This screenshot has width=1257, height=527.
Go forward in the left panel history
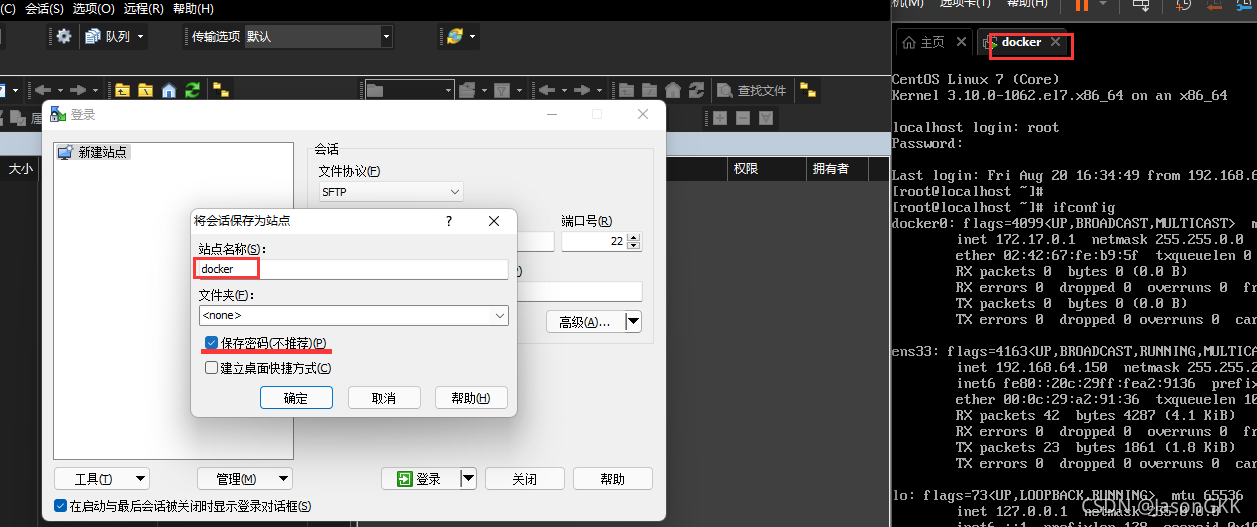click(x=77, y=90)
